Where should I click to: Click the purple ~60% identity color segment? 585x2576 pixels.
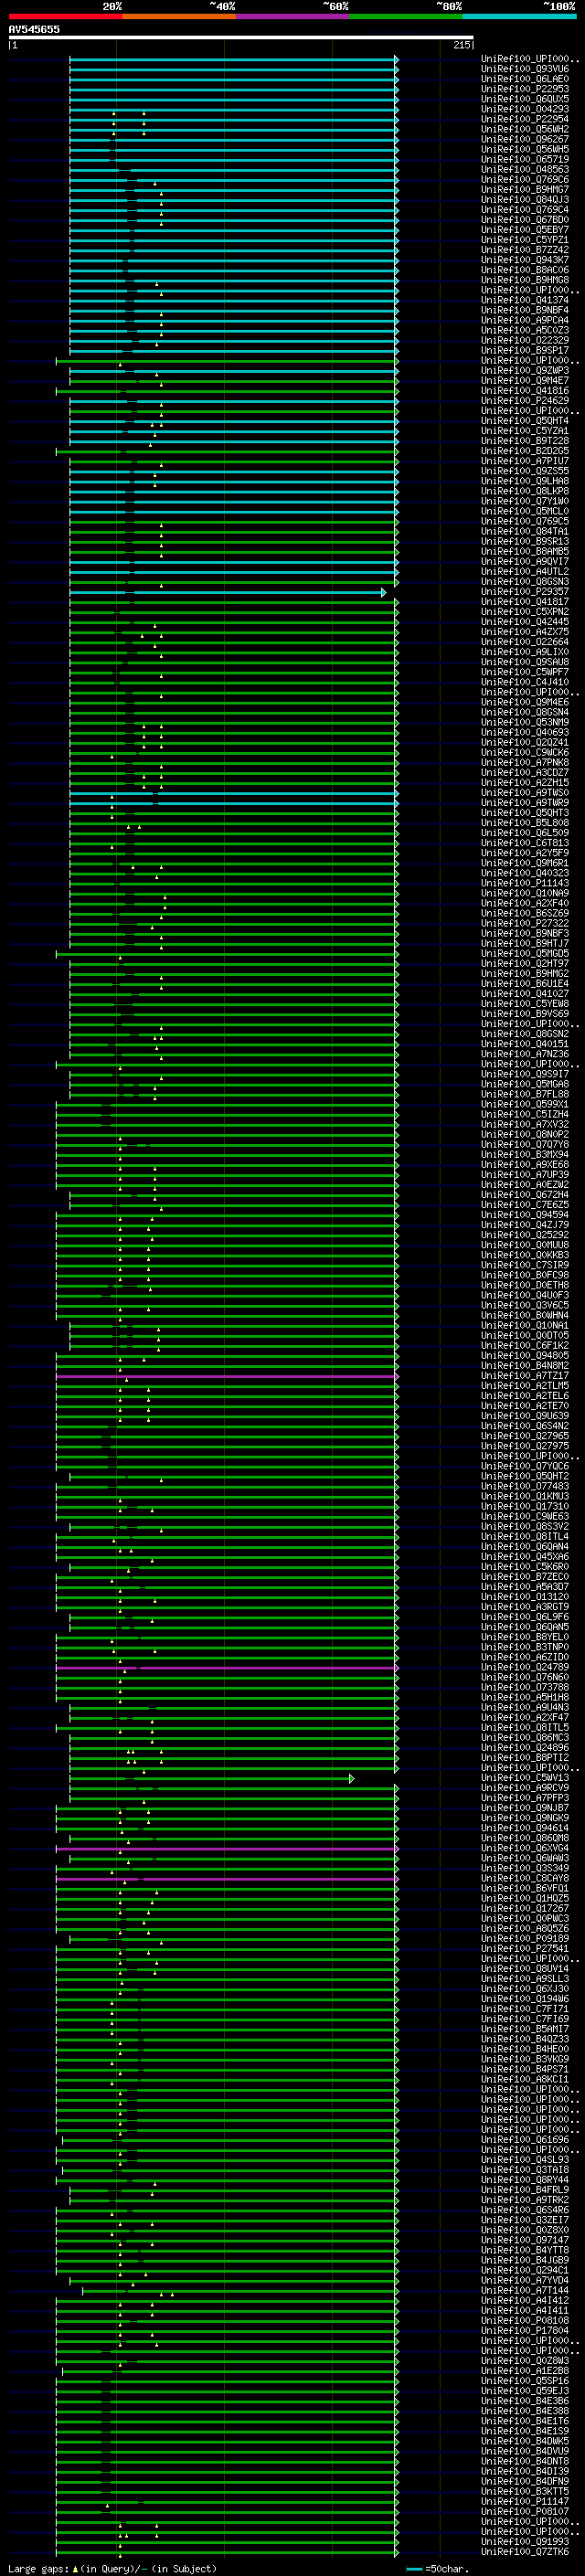(293, 16)
